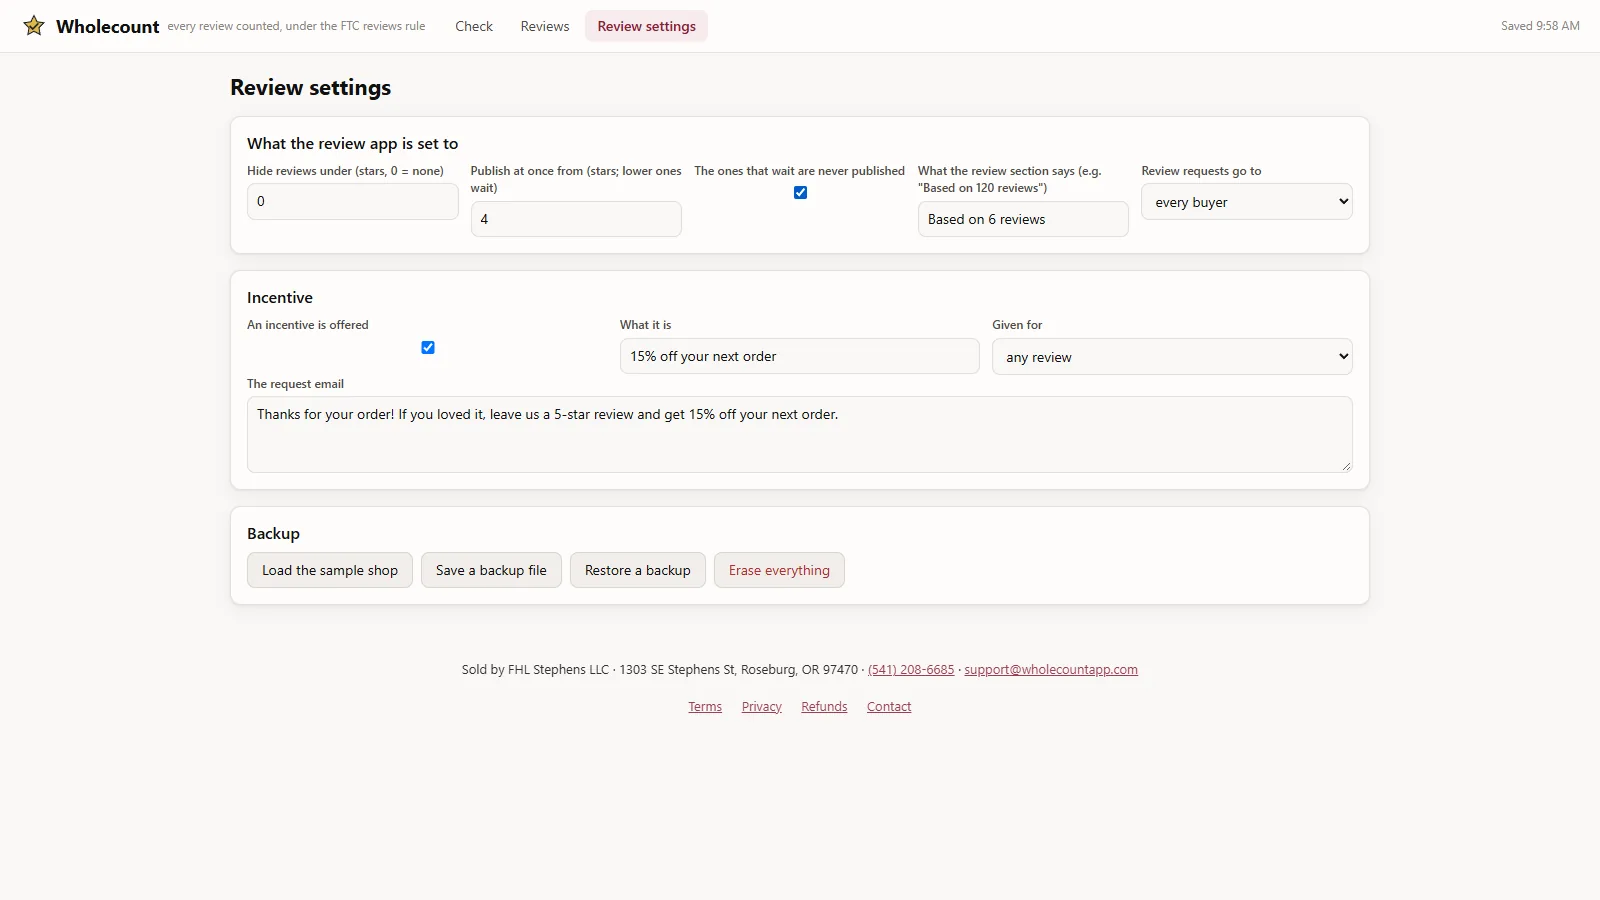
Task: Click the '15% off your next order' field
Action: [799, 356]
